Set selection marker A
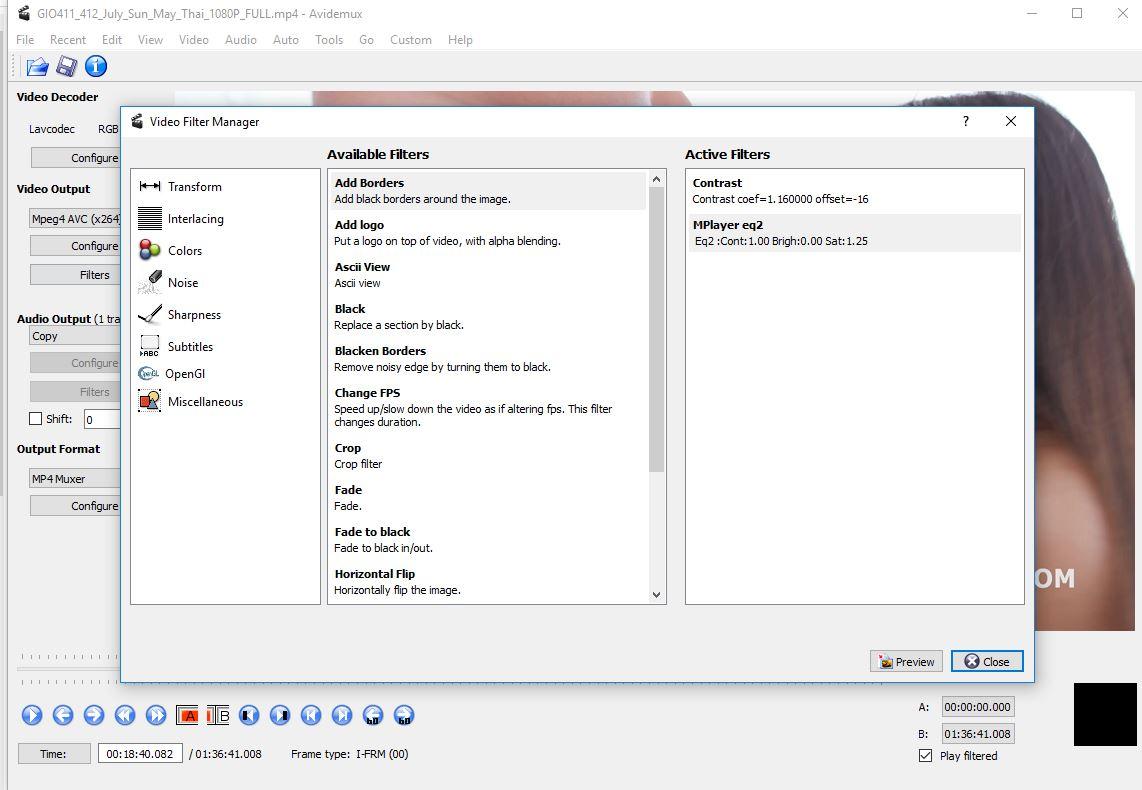Screen dimensions: 1142x790 tap(187, 715)
